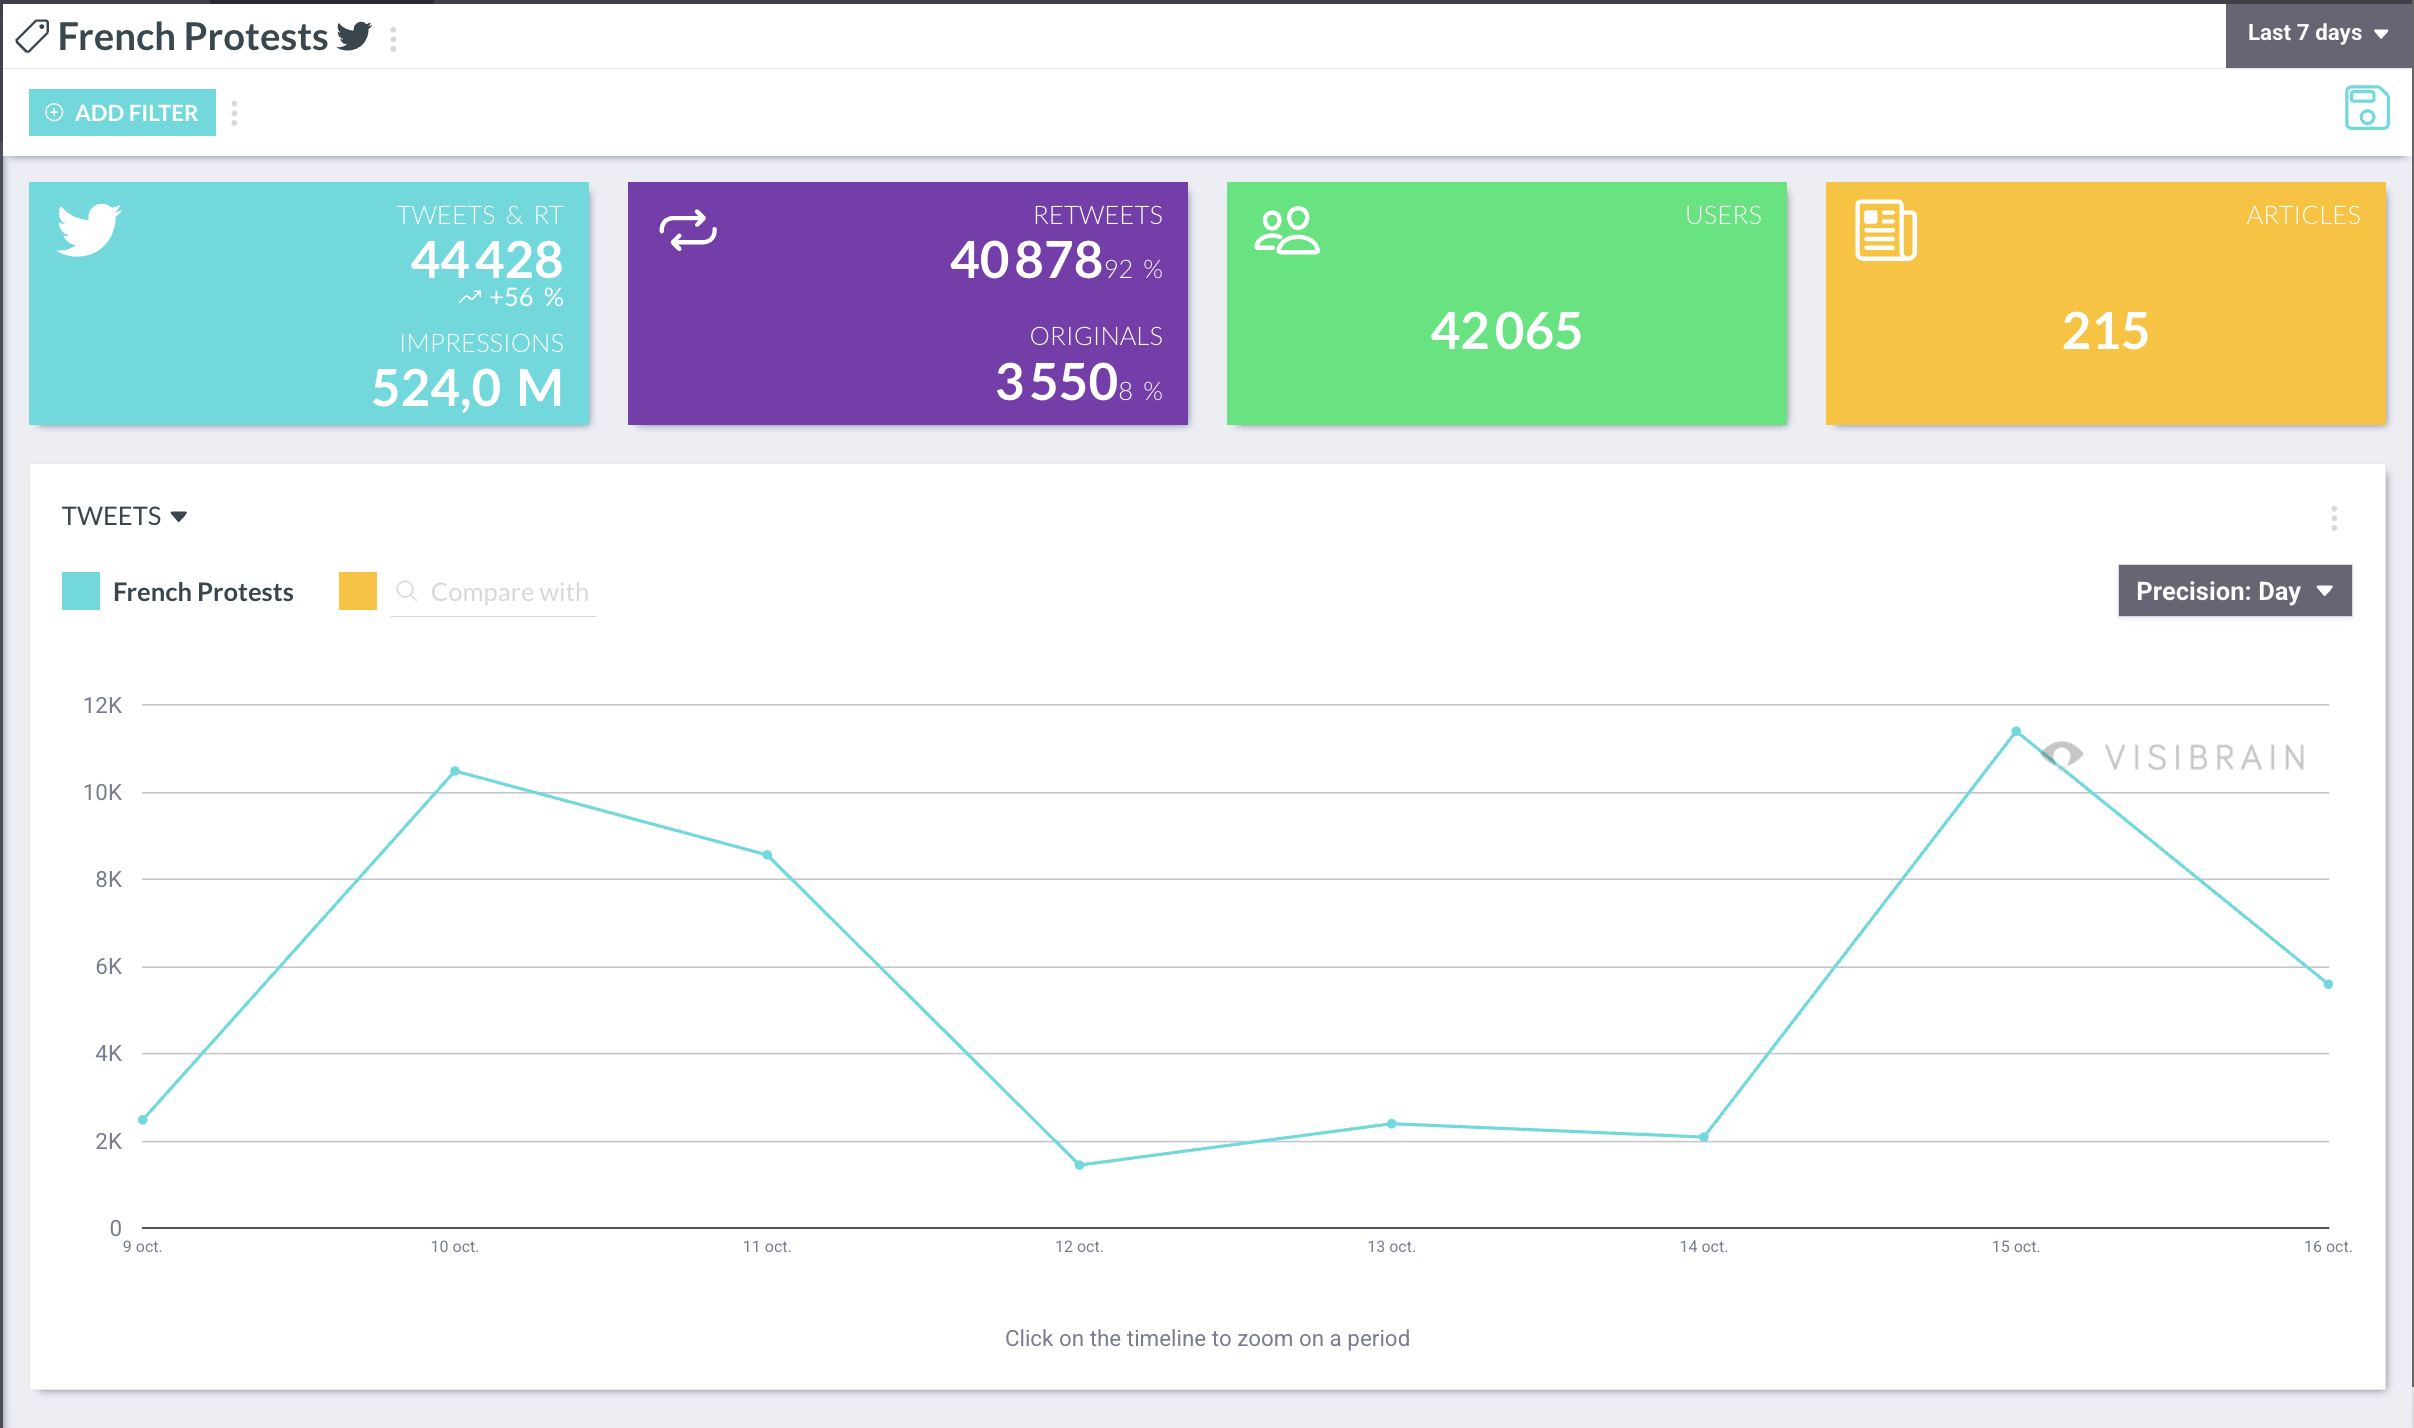The width and height of the screenshot is (2414, 1428).
Task: Expand the TWEETS metric dropdown
Action: (124, 516)
